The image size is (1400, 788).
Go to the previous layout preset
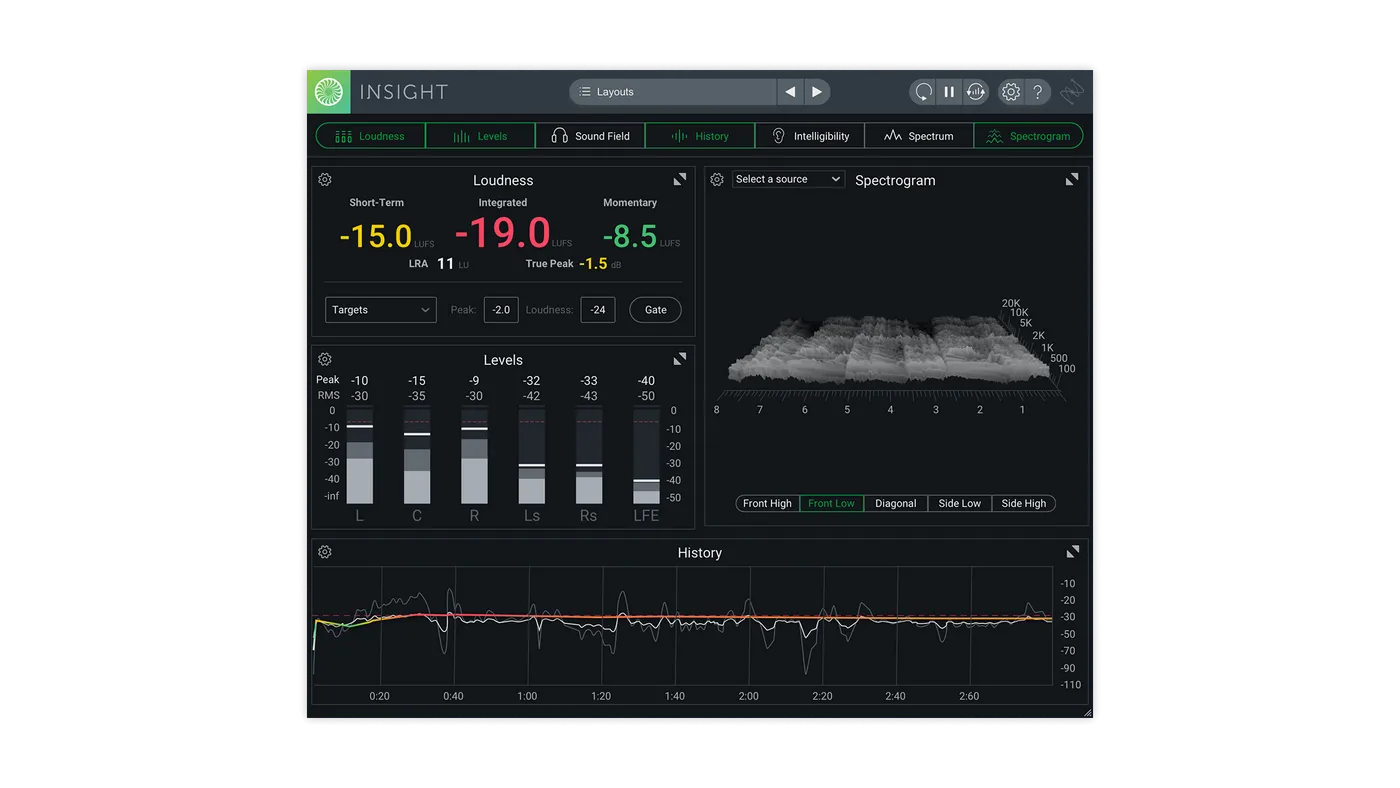point(790,92)
